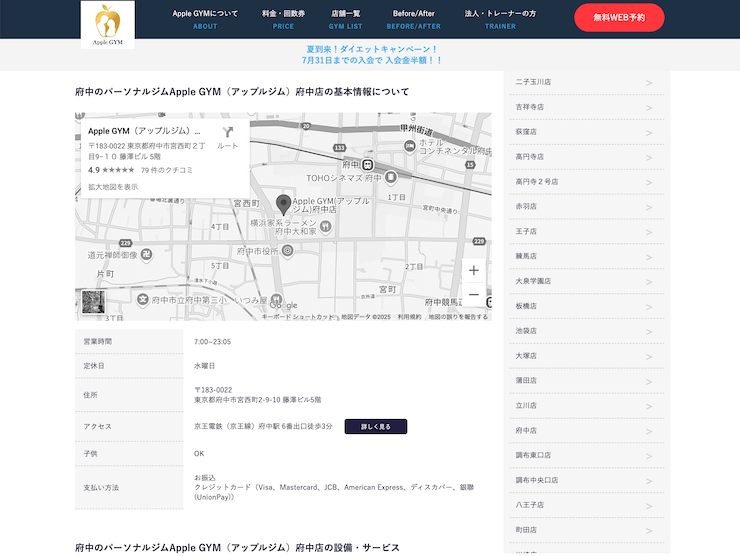Screen dimensions: 740x556
Task: Open 法人・トレーナーの方 TRAINER menu
Action: tap(500, 19)
